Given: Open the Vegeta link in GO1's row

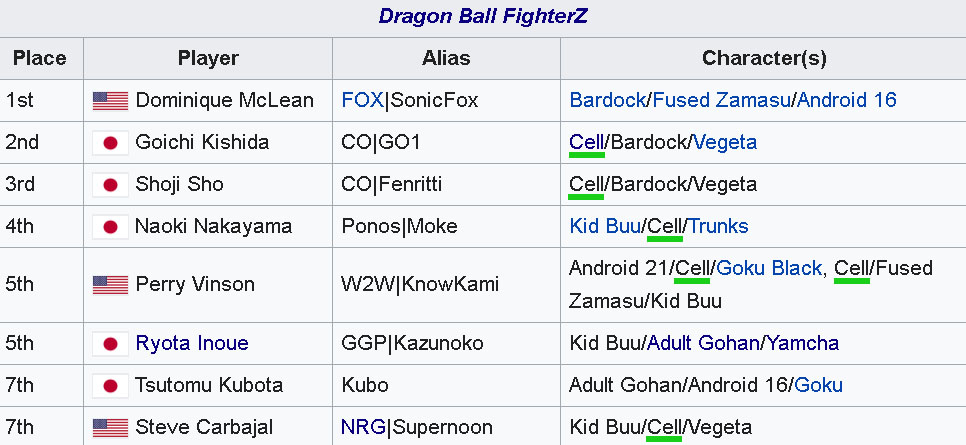Looking at the screenshot, I should pyautogui.click(x=725, y=142).
